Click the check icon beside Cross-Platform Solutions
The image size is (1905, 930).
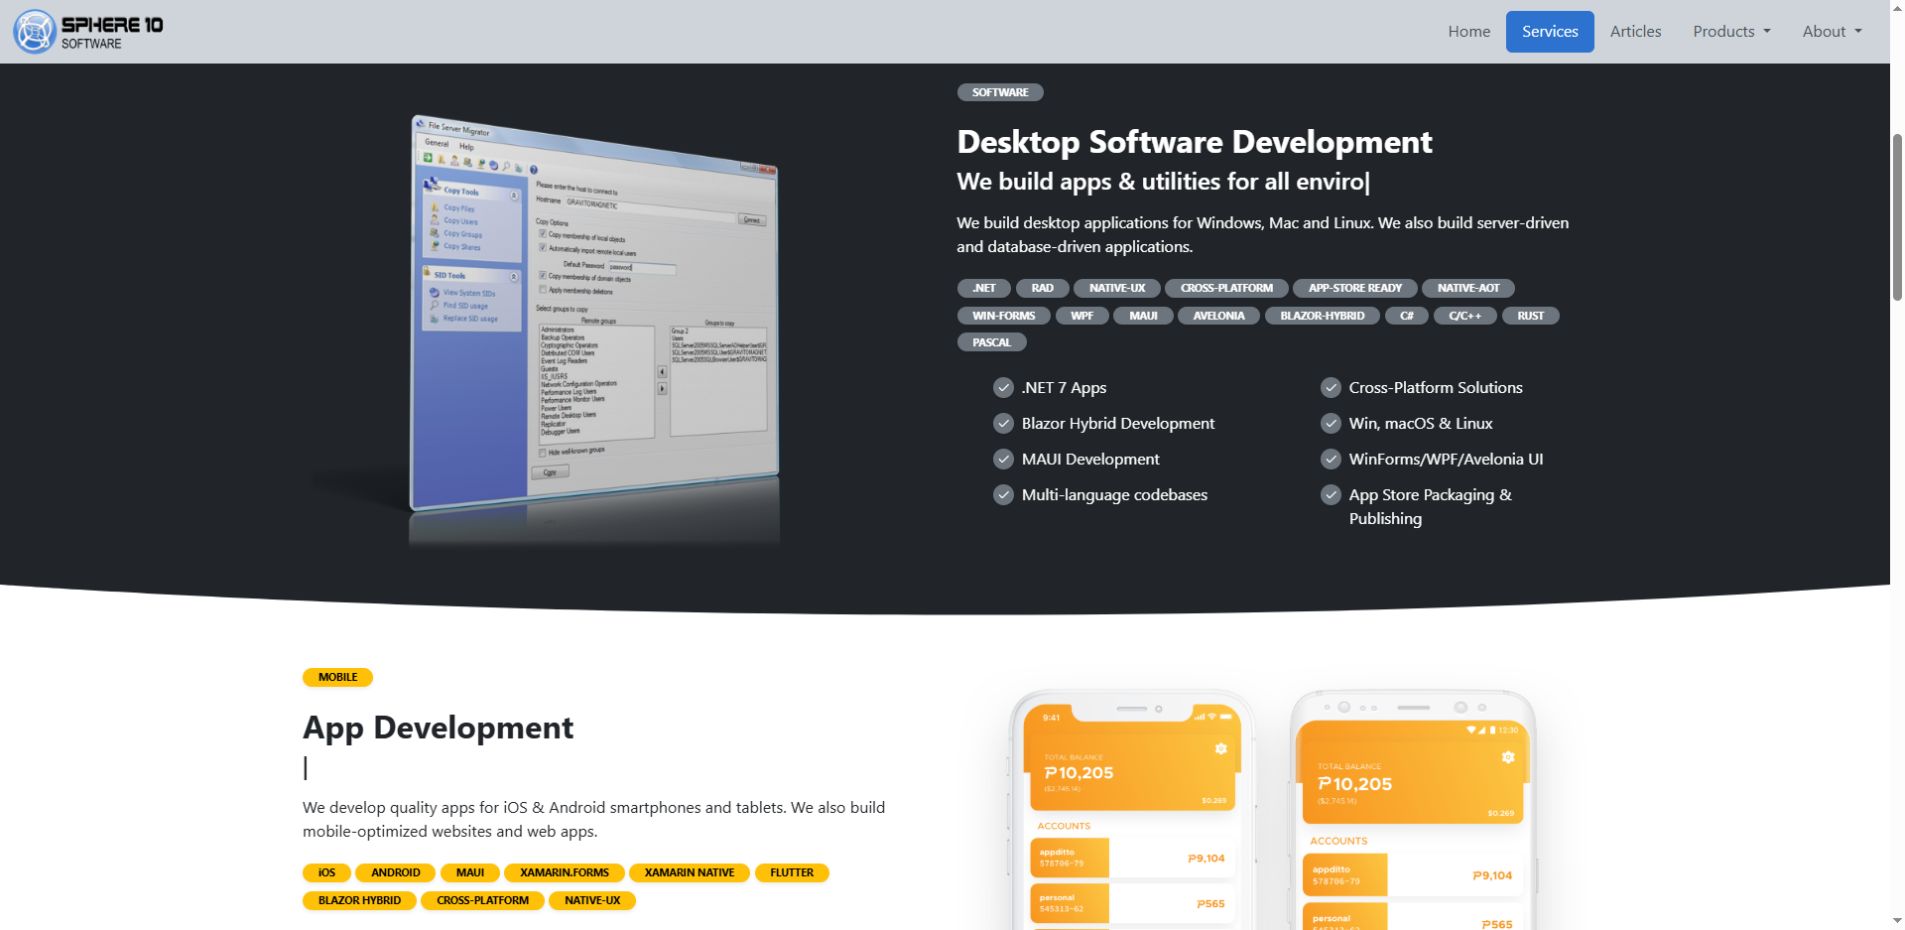1330,387
